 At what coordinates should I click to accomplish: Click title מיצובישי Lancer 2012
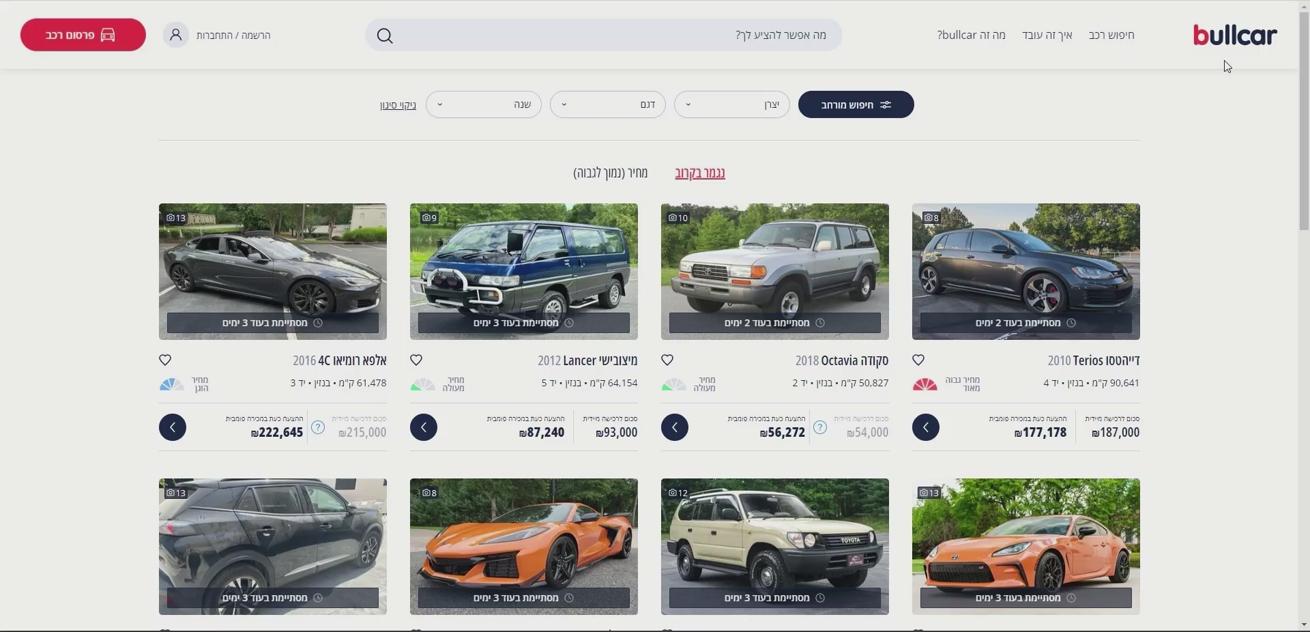(x=587, y=360)
